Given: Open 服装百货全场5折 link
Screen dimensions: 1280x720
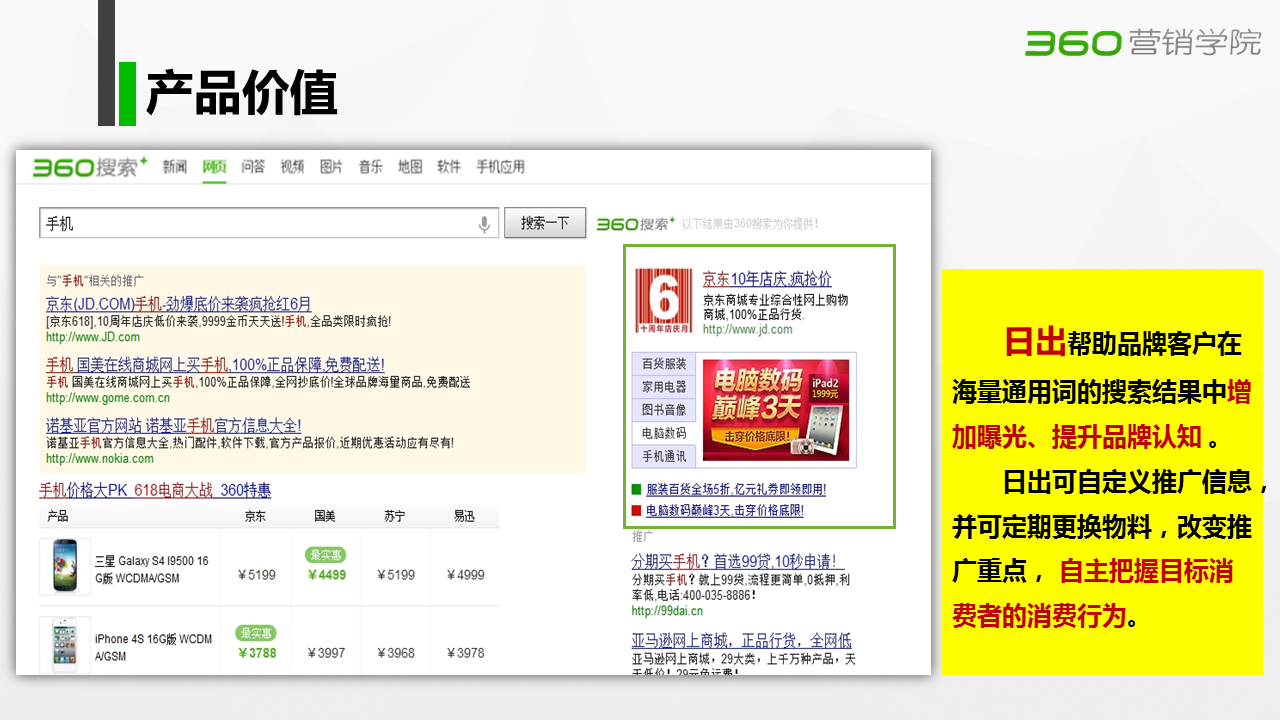Looking at the screenshot, I should coord(736,490).
